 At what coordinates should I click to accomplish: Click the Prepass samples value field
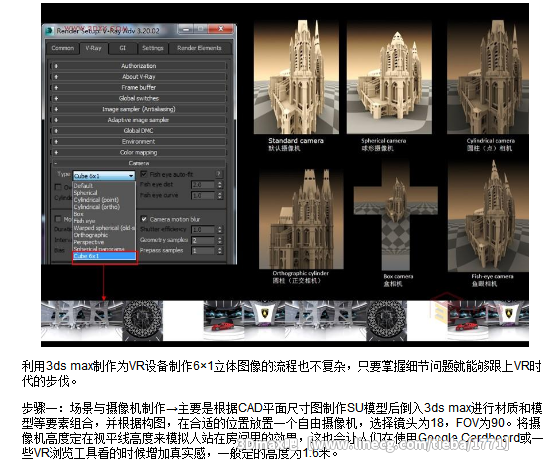tap(203, 251)
